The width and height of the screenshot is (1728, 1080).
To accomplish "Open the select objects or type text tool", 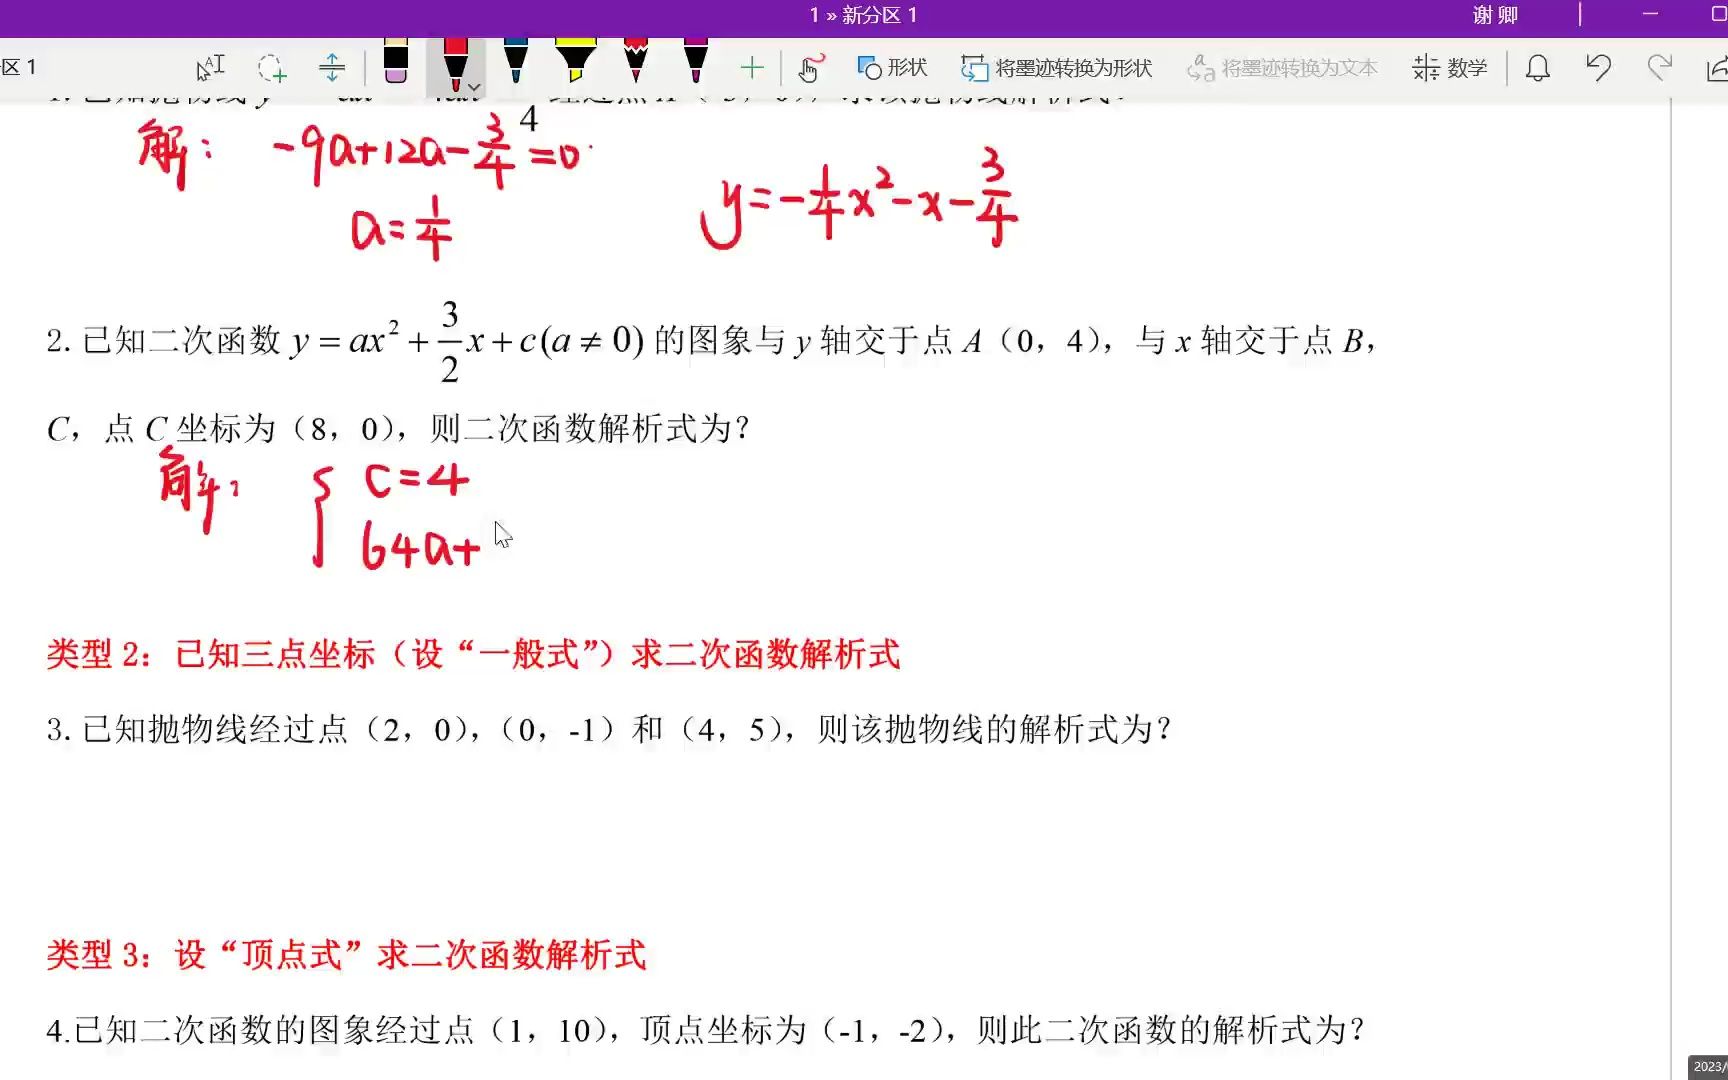I will pos(213,66).
